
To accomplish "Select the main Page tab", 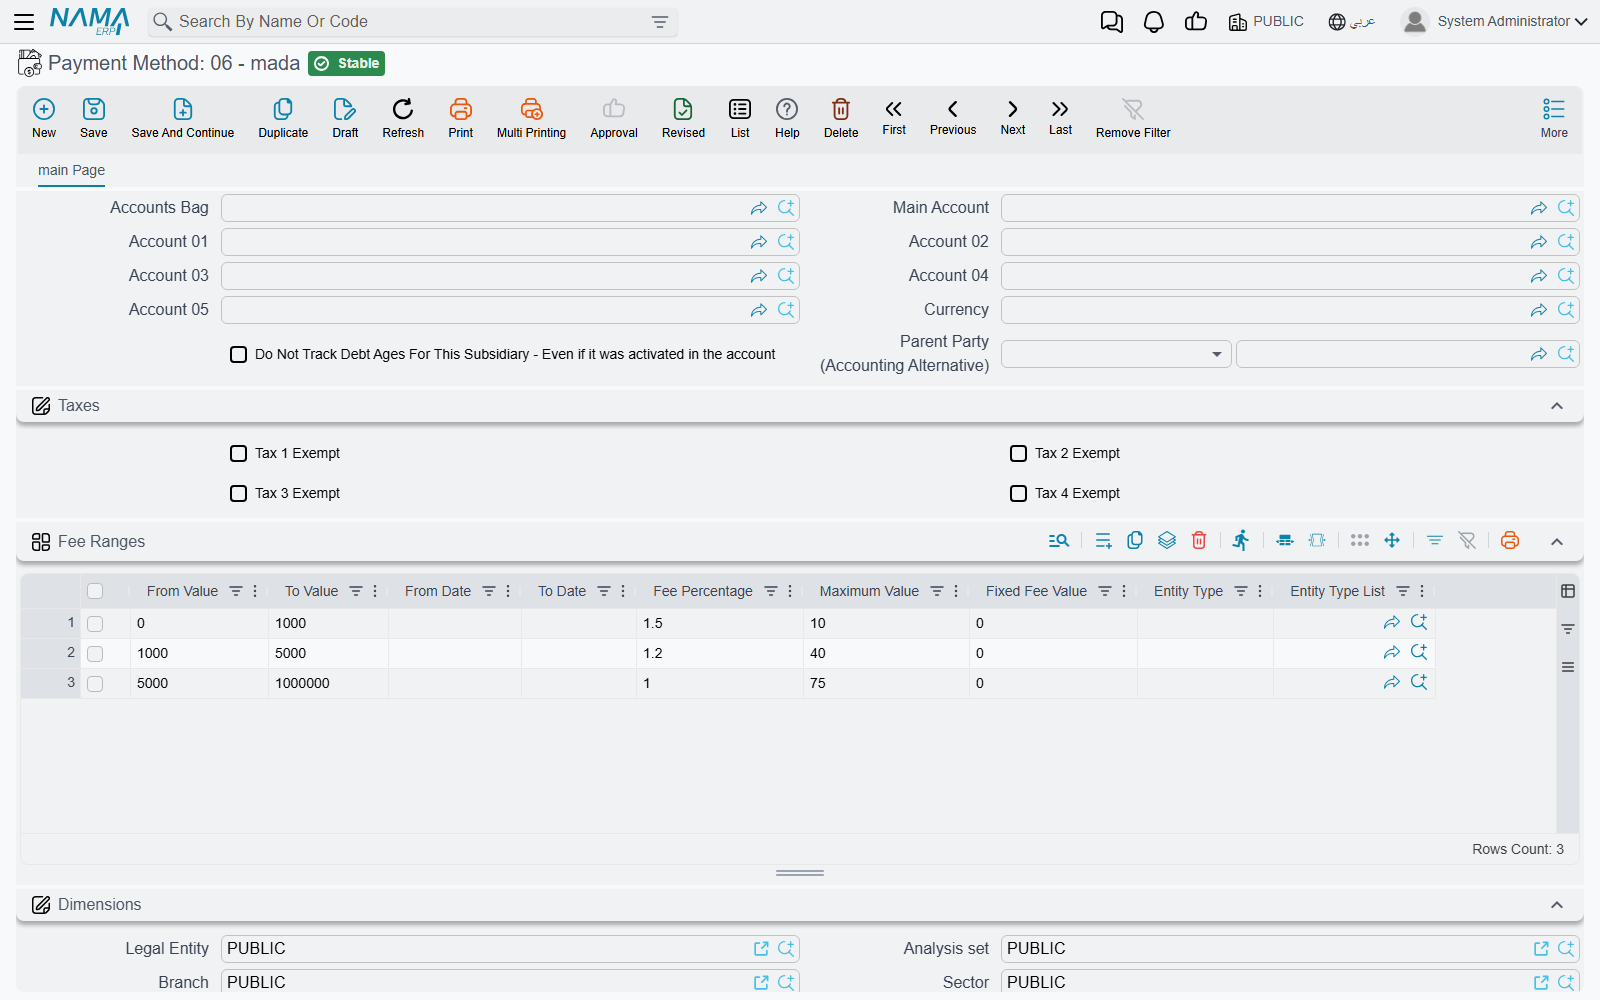I will 71,170.
